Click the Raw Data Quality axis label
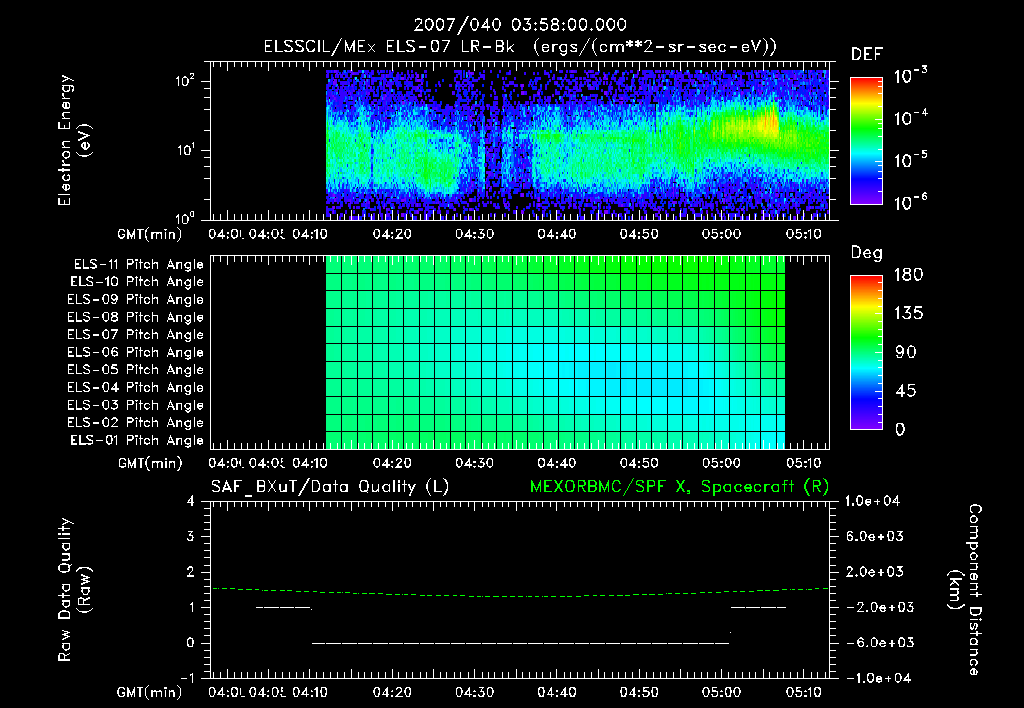1024x708 pixels. tap(74, 590)
